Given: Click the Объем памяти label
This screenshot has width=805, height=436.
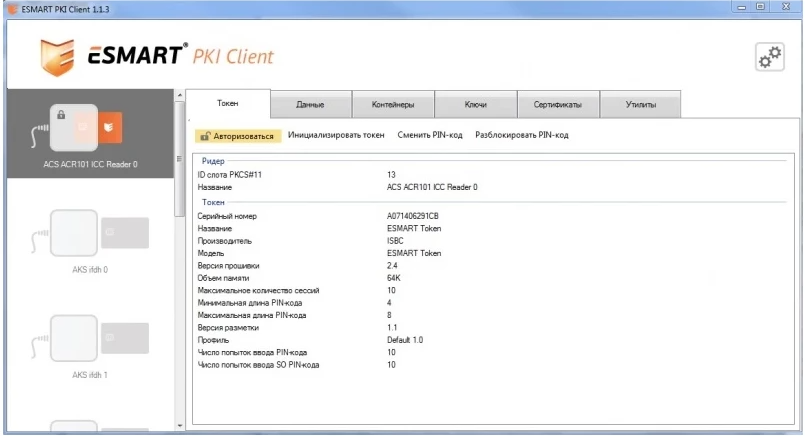Looking at the screenshot, I should click(223, 278).
